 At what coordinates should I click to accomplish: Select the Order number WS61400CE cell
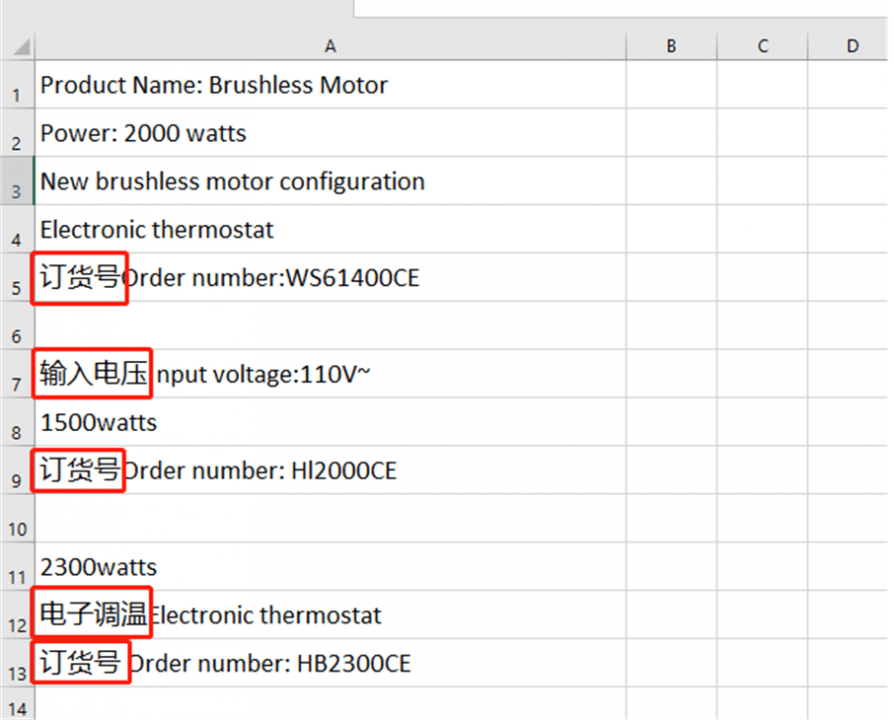click(330, 277)
